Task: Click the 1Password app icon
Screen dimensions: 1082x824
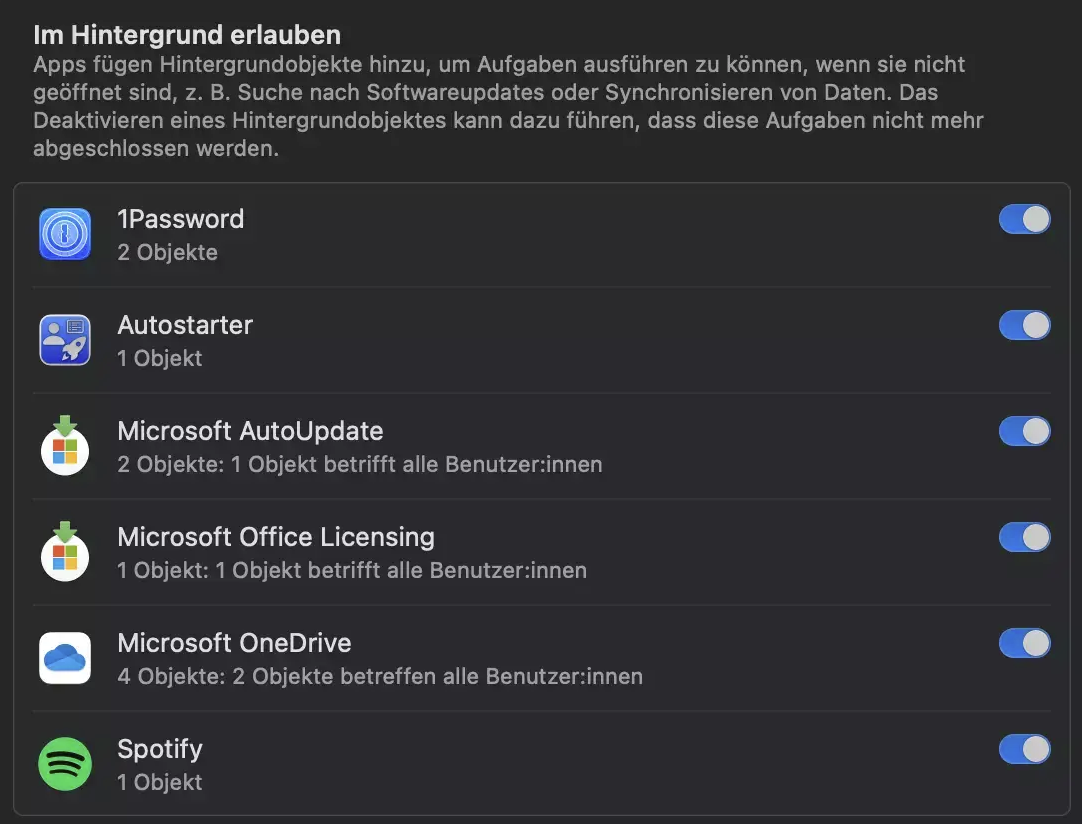Action: pos(65,234)
